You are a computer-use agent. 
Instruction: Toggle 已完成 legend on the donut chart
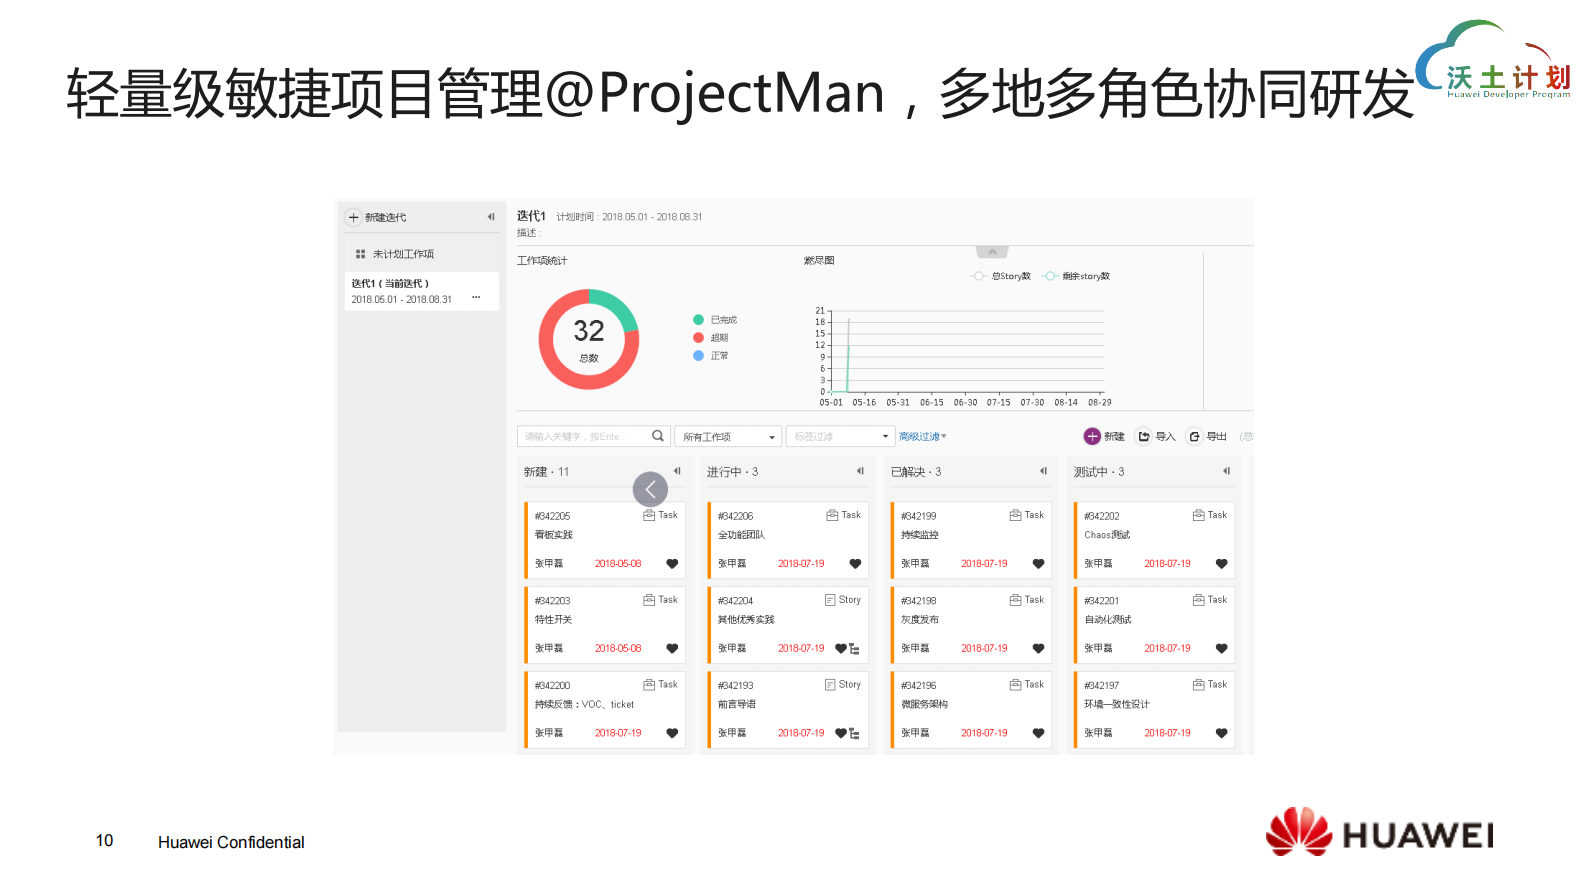click(715, 320)
